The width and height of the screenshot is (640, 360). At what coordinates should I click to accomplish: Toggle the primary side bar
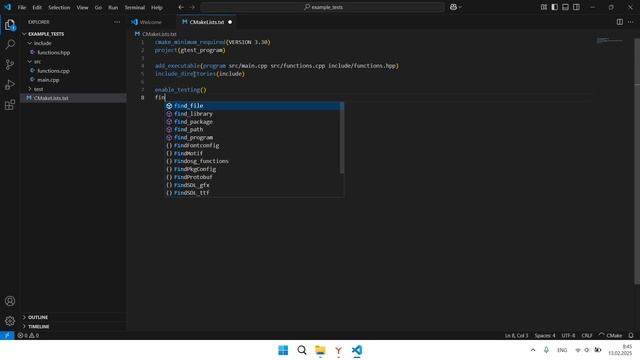554,7
